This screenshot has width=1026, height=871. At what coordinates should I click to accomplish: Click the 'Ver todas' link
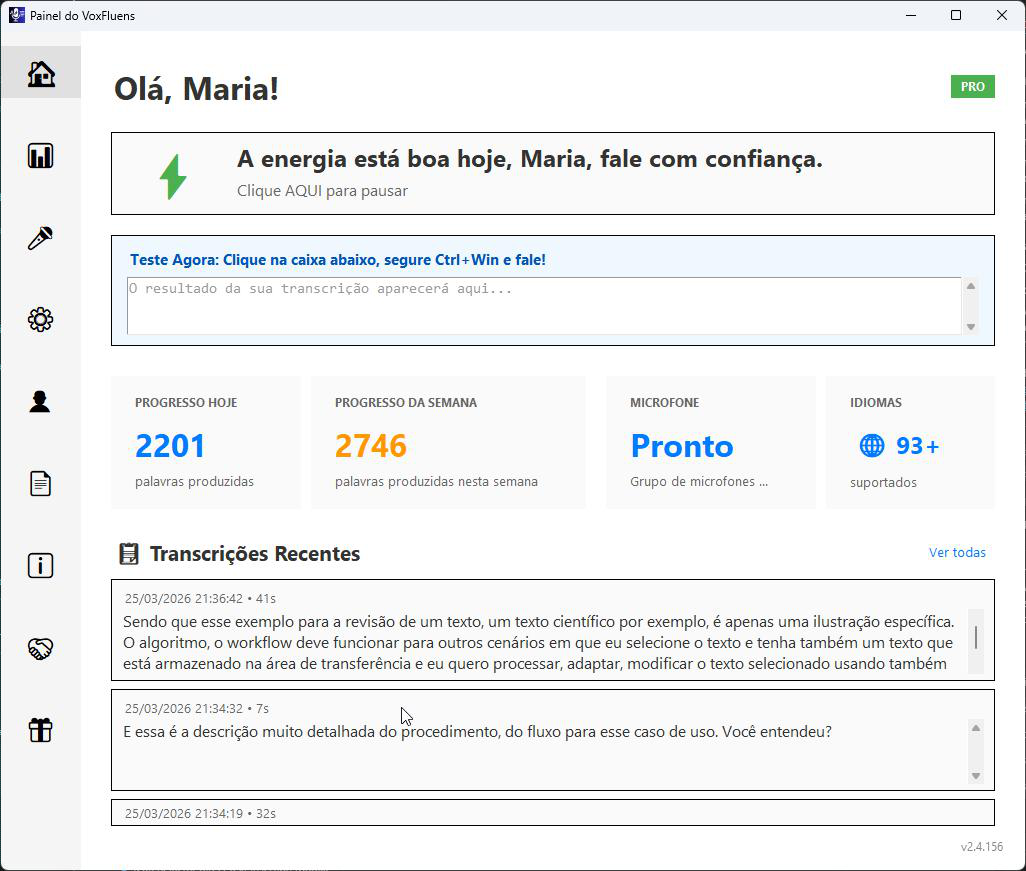[x=957, y=552]
